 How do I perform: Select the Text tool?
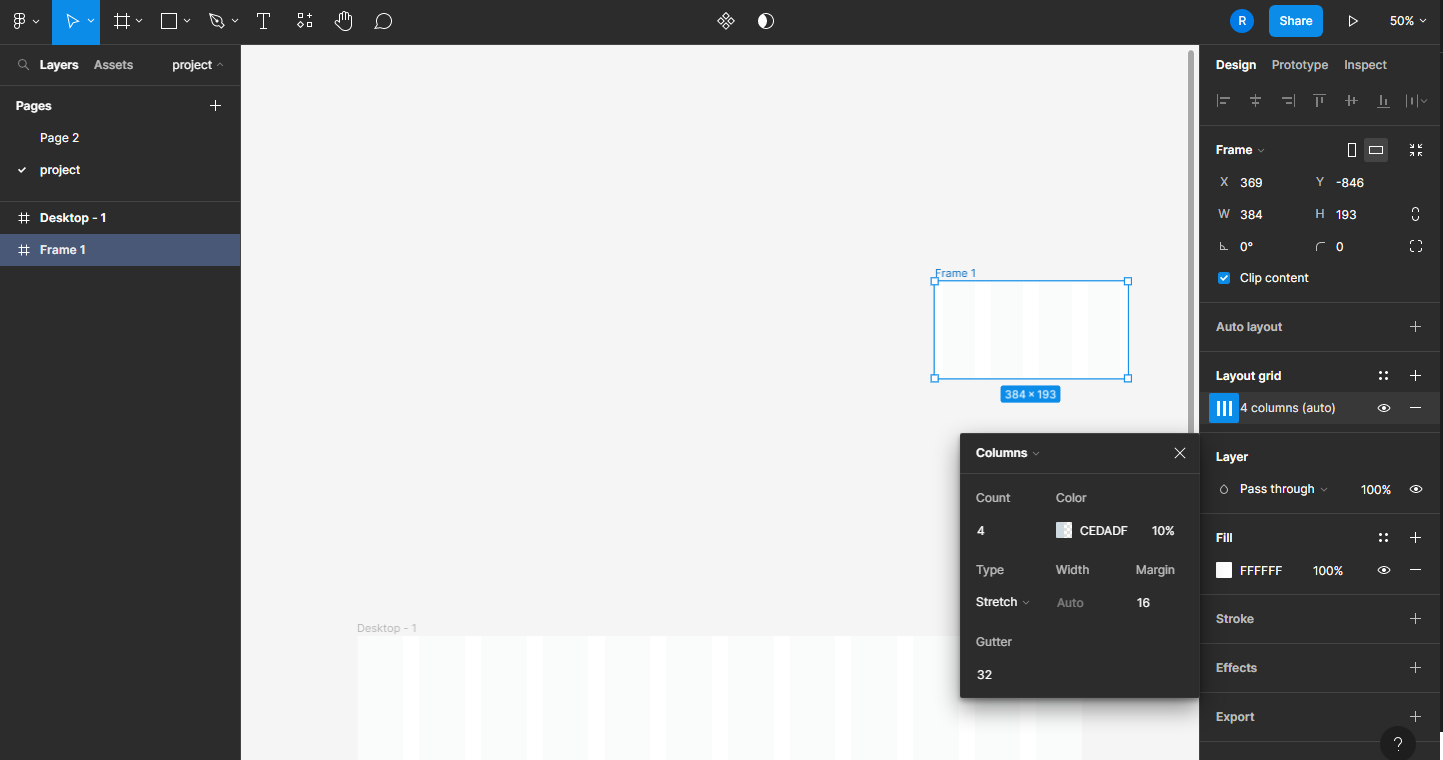click(x=263, y=21)
